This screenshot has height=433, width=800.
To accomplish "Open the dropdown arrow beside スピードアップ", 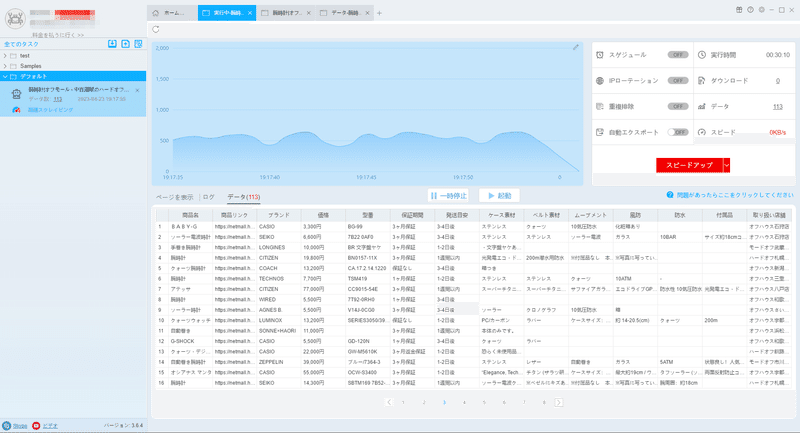I will pyautogui.click(x=727, y=165).
